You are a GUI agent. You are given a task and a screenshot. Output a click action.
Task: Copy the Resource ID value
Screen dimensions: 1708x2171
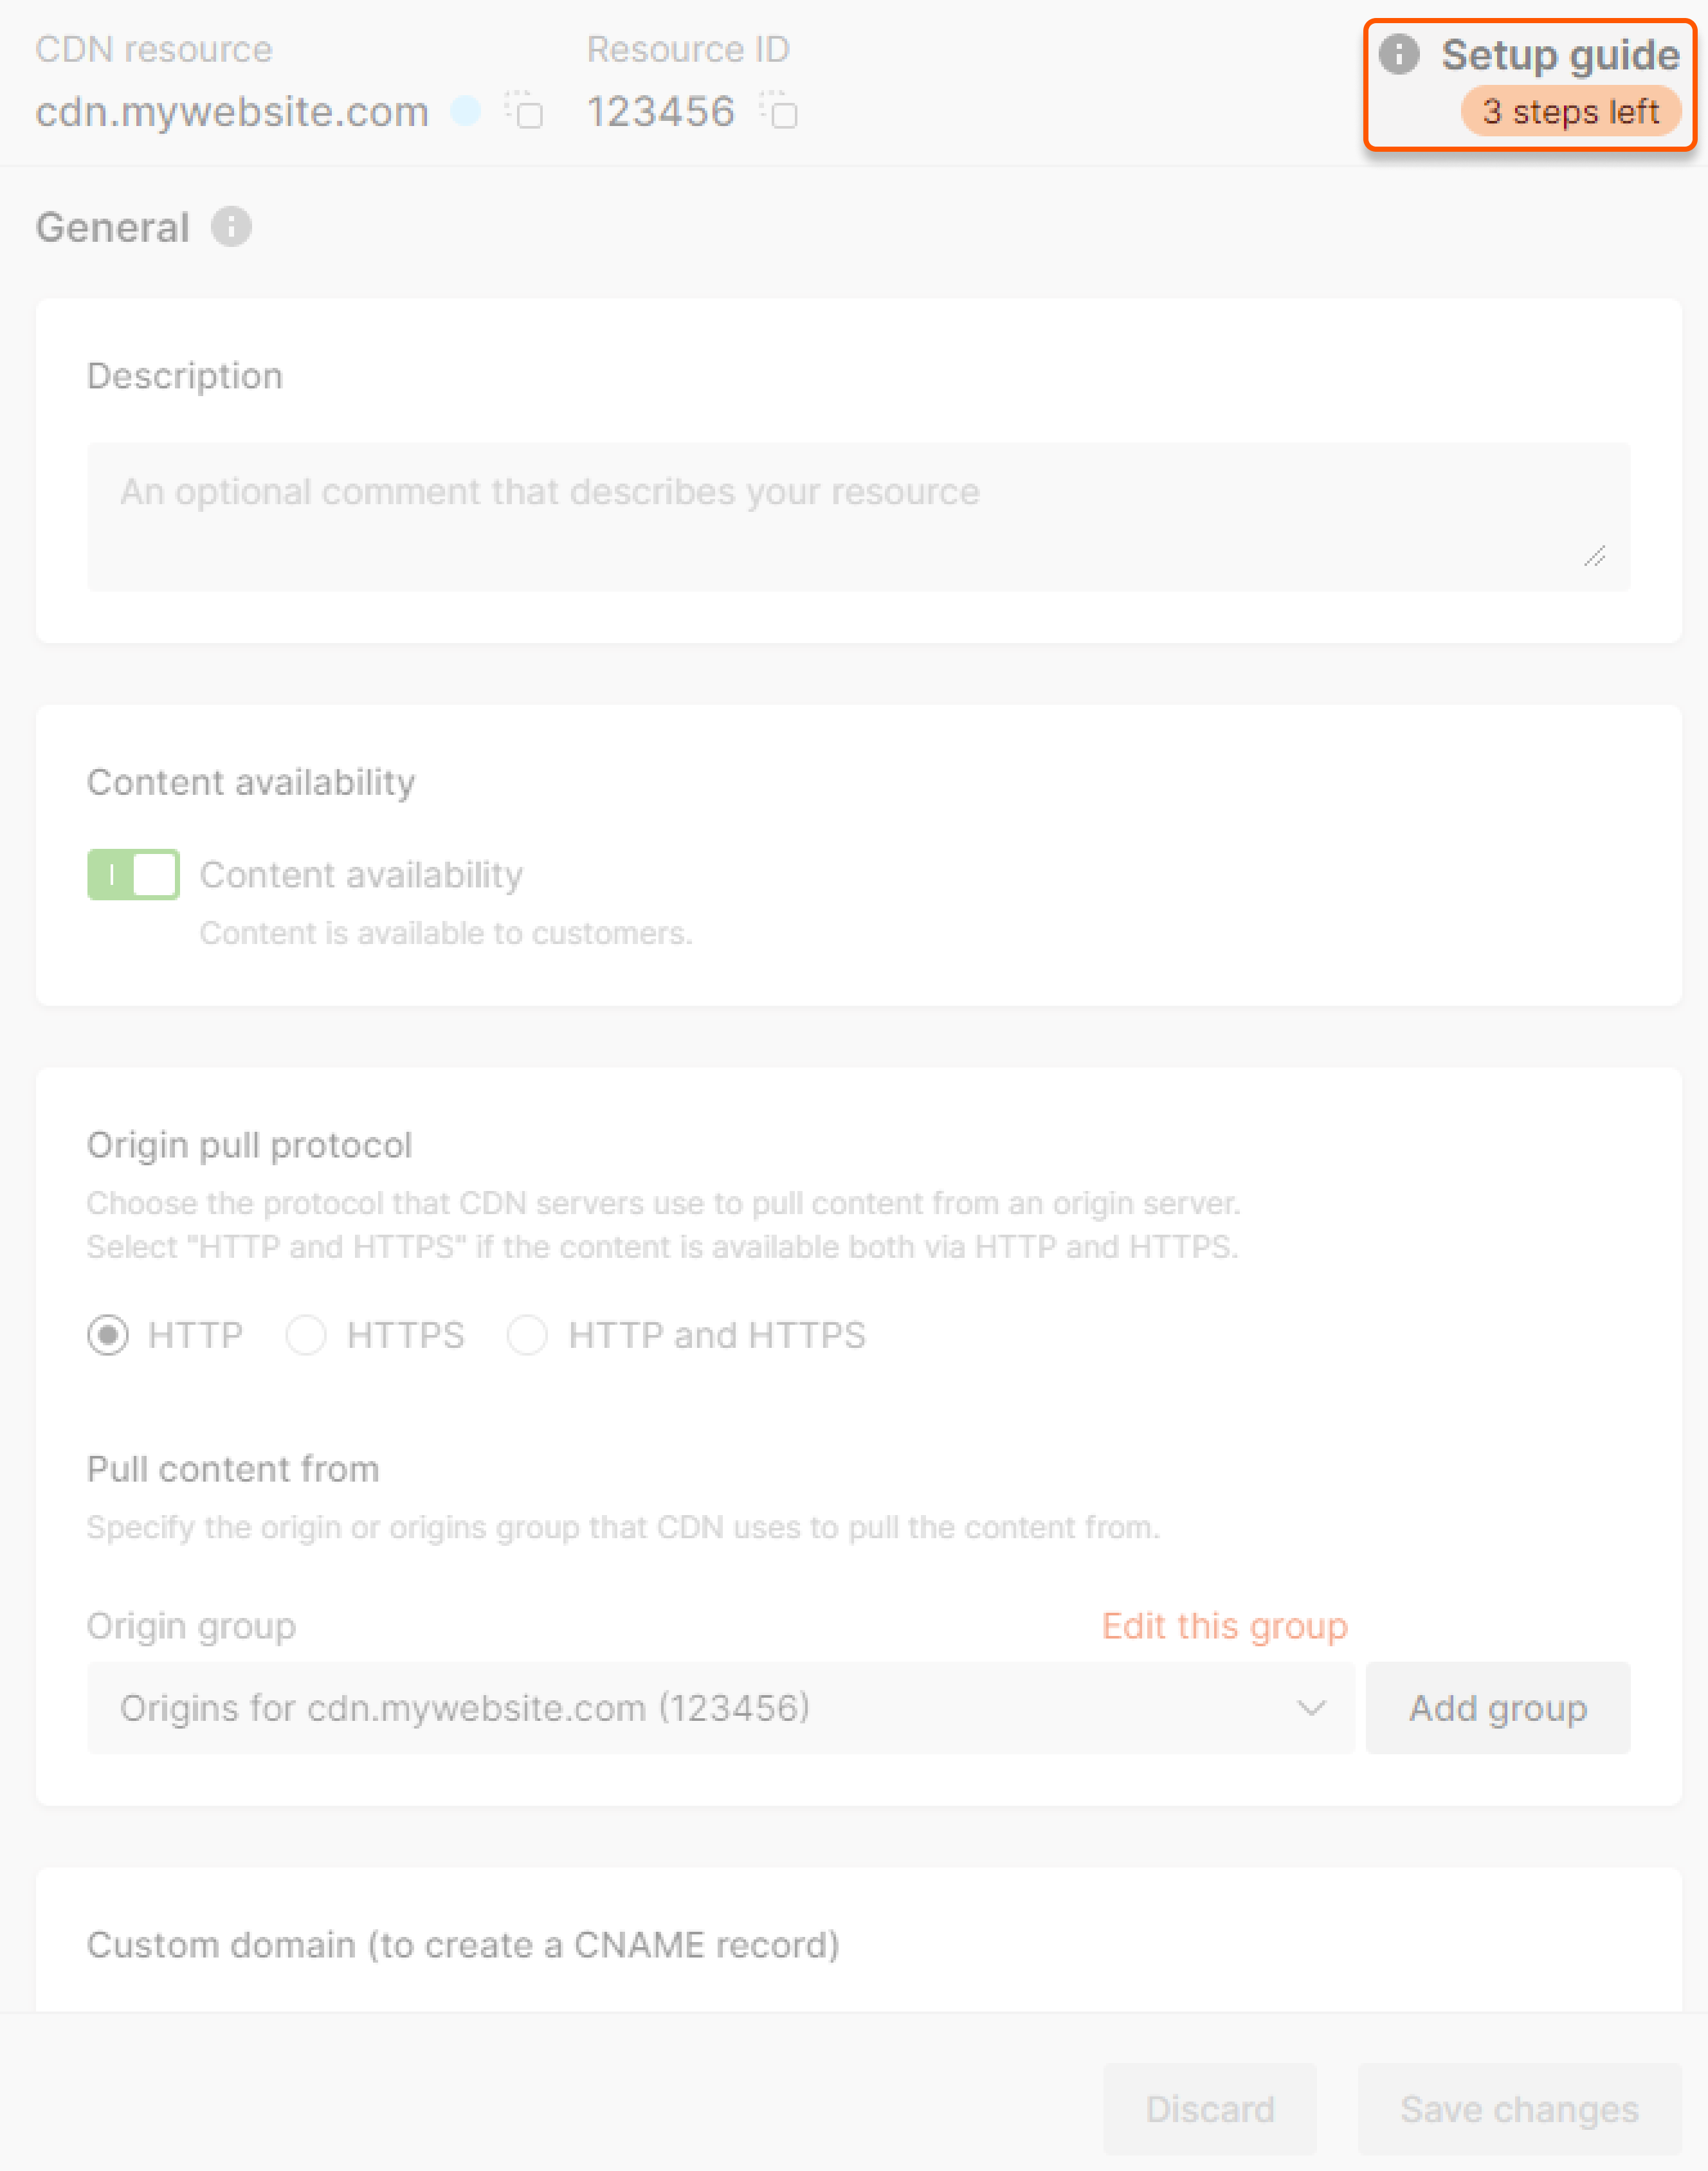click(x=780, y=111)
